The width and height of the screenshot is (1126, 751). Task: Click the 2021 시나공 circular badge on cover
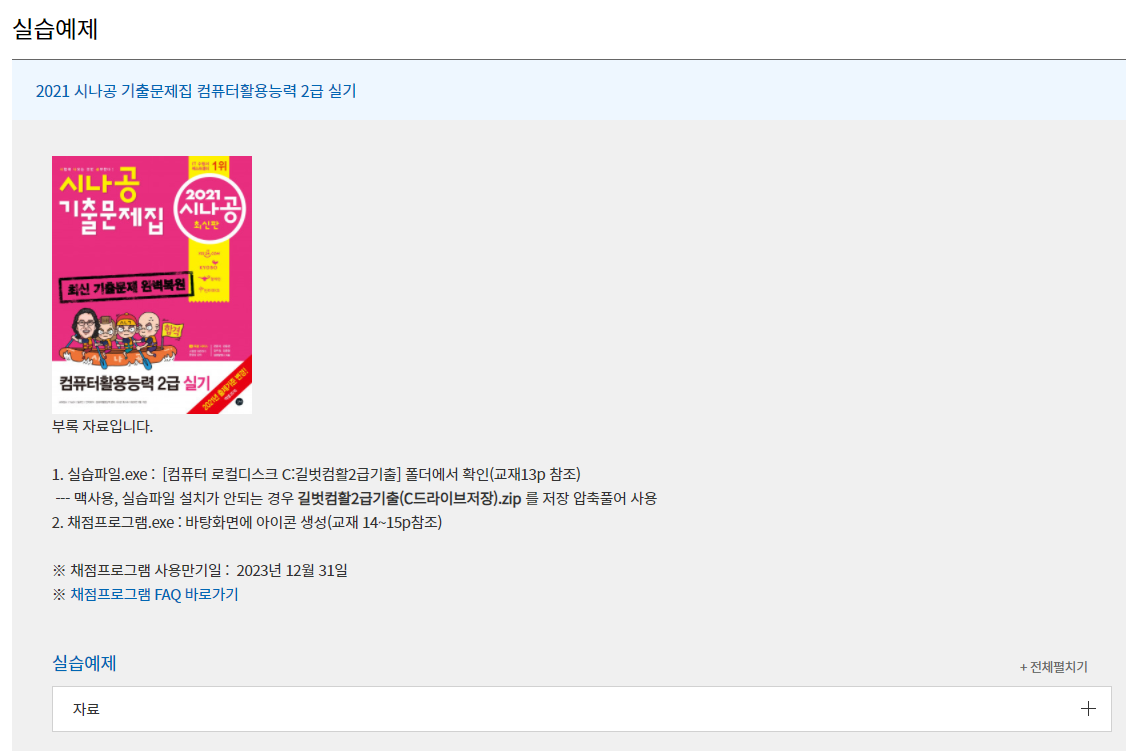coord(210,209)
